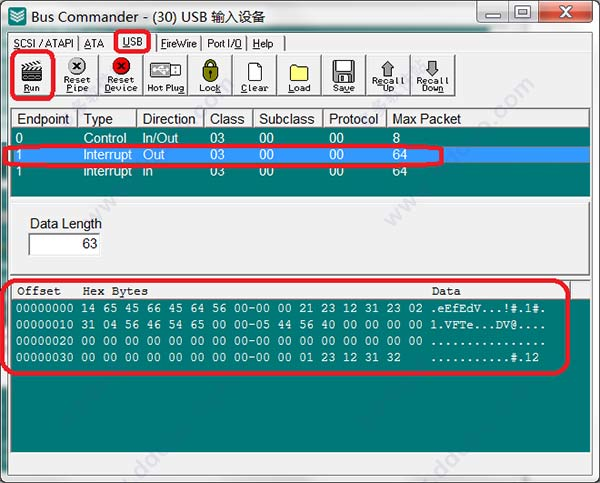The height and width of the screenshot is (483, 600).
Task: Open the Port I/O tab
Action: [x=225, y=44]
